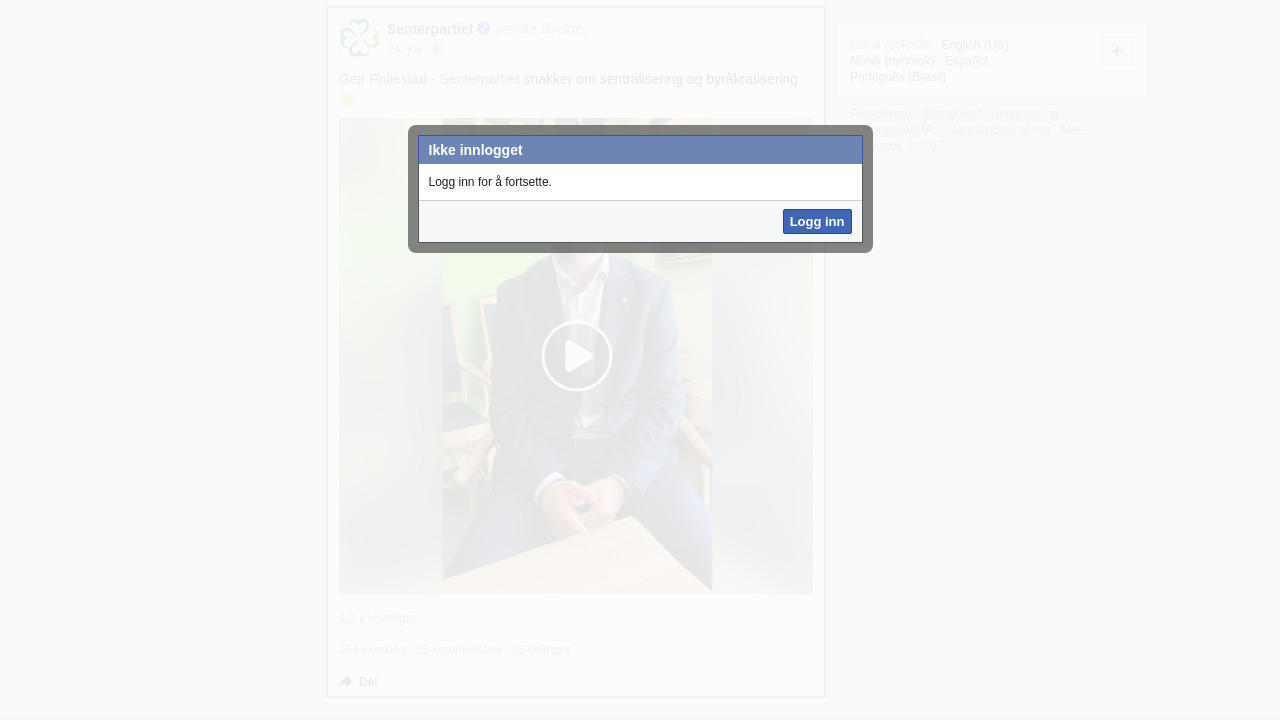Select Norsk (nynorsk) language

[892, 61]
